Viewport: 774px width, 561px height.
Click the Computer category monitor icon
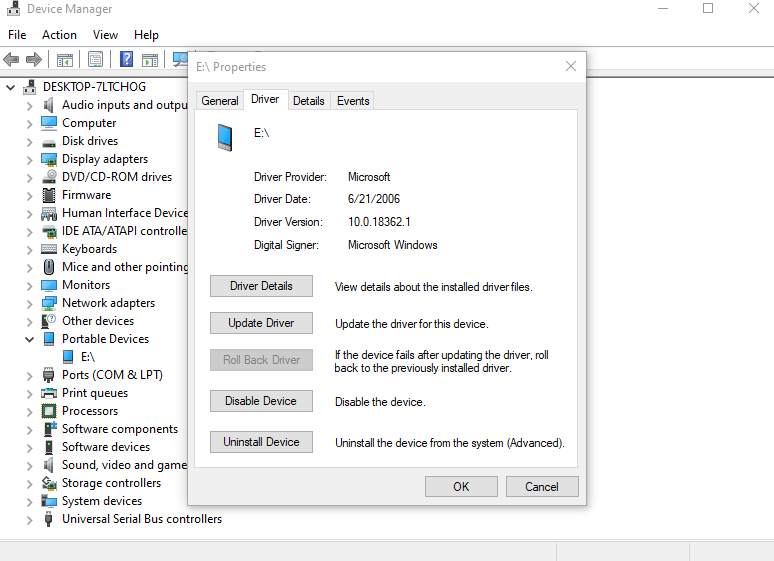[x=49, y=123]
